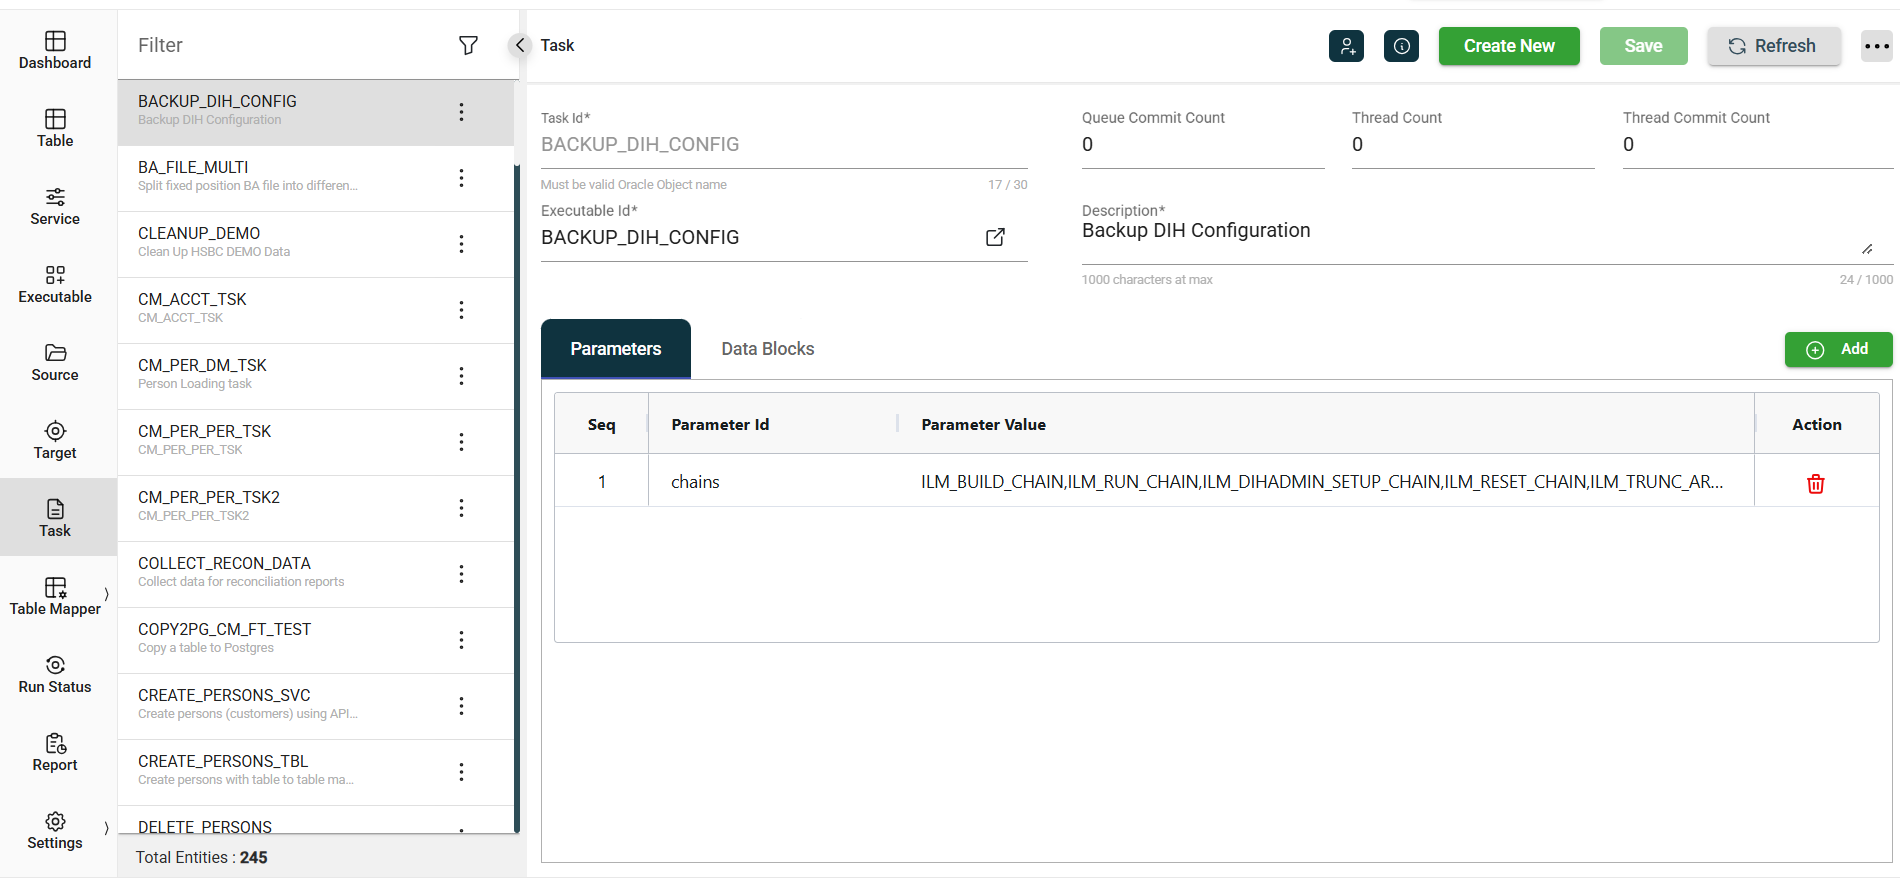Screen dimensions: 1900x887
Task: Select the Parameters tab
Action: pyautogui.click(x=615, y=349)
